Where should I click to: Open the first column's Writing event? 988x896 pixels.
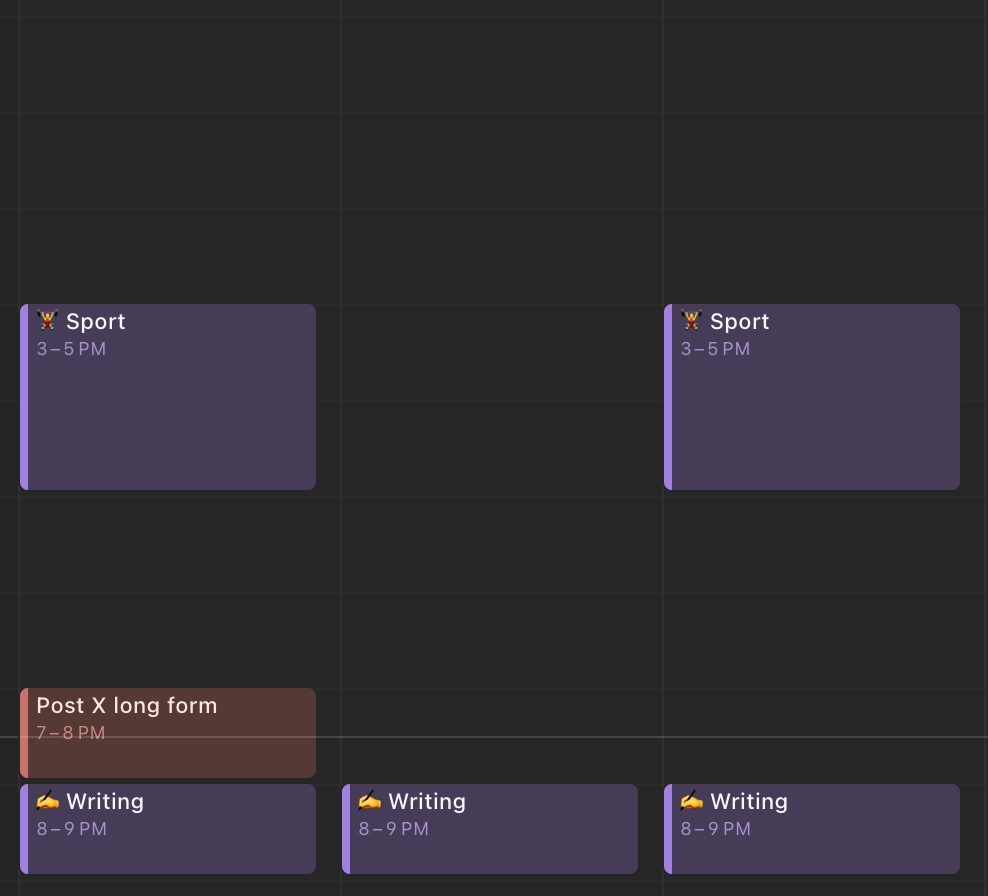(168, 829)
